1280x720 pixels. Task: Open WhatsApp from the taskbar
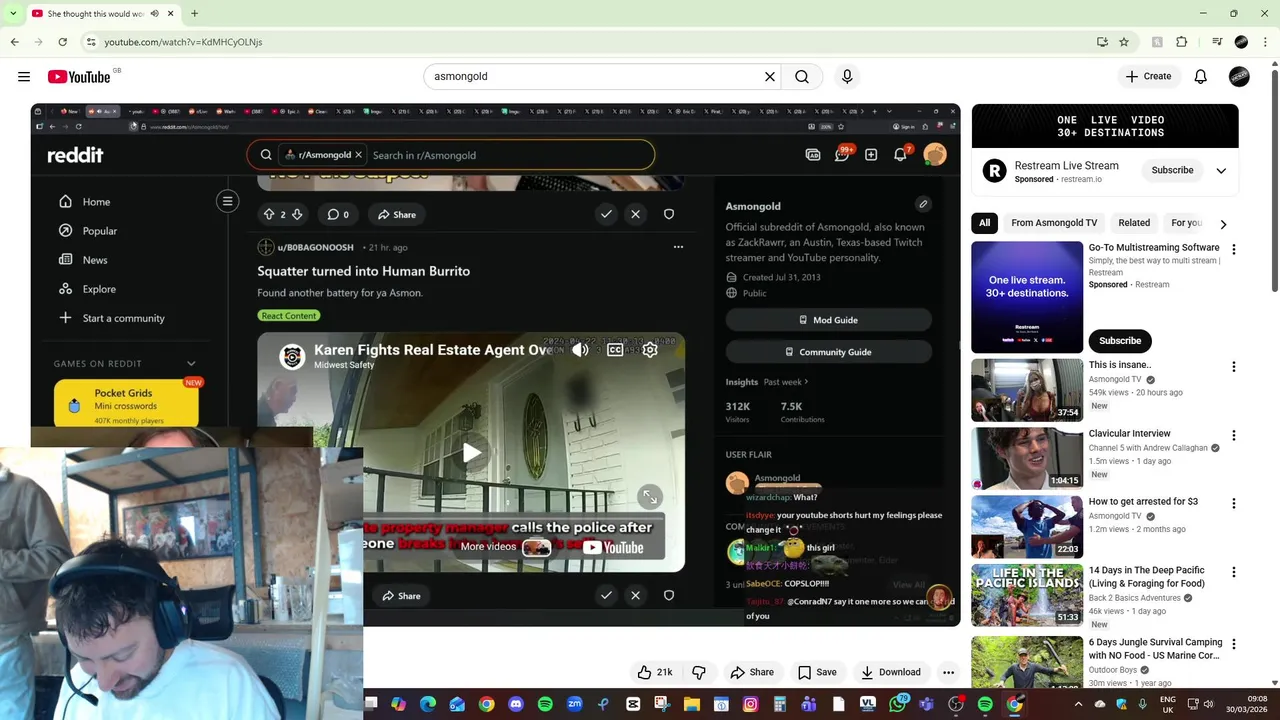pos(897,705)
